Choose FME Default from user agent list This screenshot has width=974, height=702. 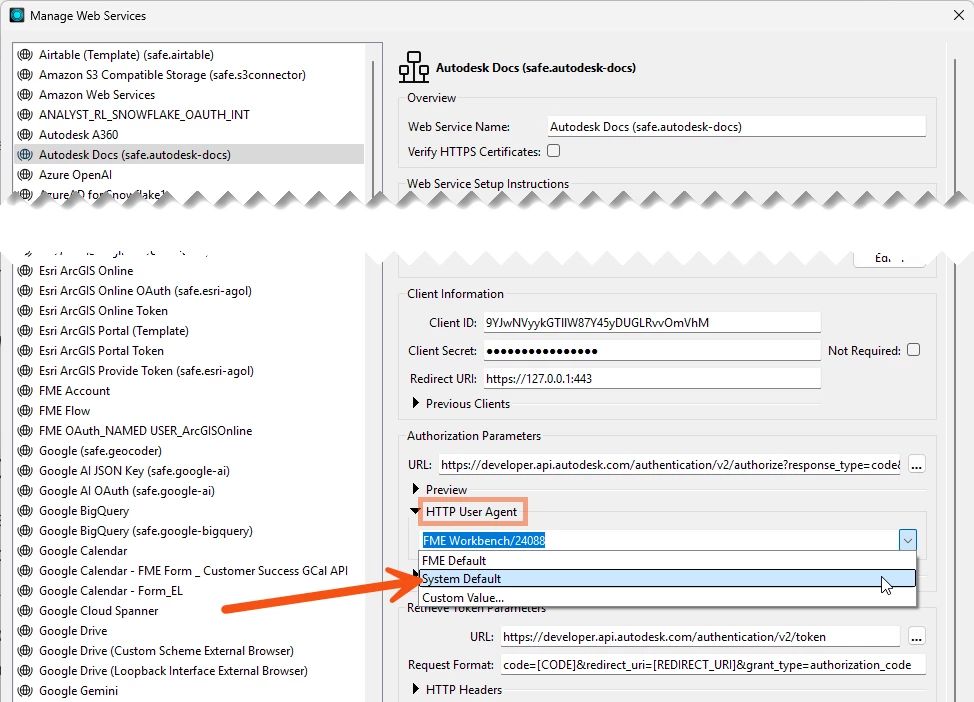(667, 560)
